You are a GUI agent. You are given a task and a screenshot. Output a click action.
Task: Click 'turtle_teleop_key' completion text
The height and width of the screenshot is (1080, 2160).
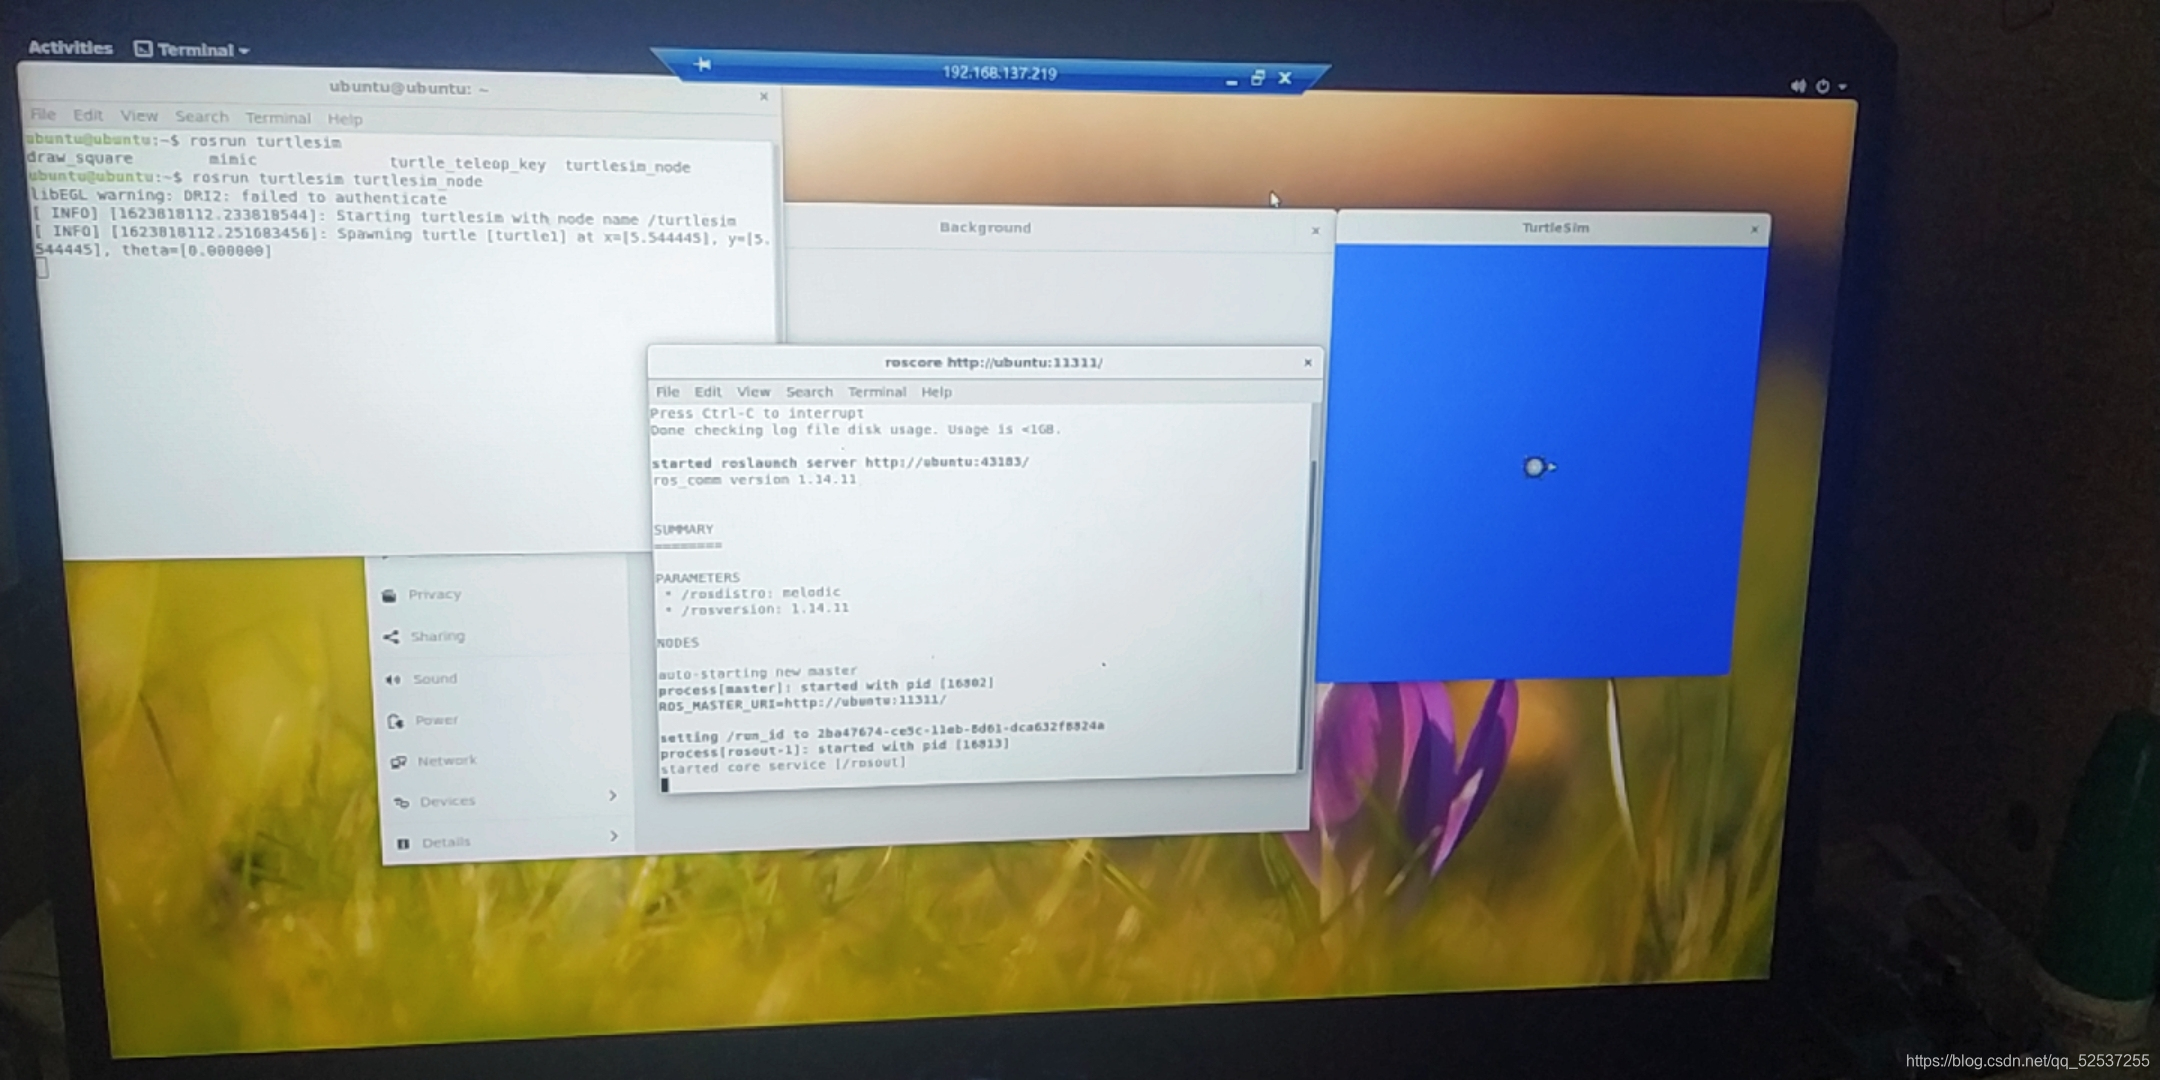click(467, 164)
